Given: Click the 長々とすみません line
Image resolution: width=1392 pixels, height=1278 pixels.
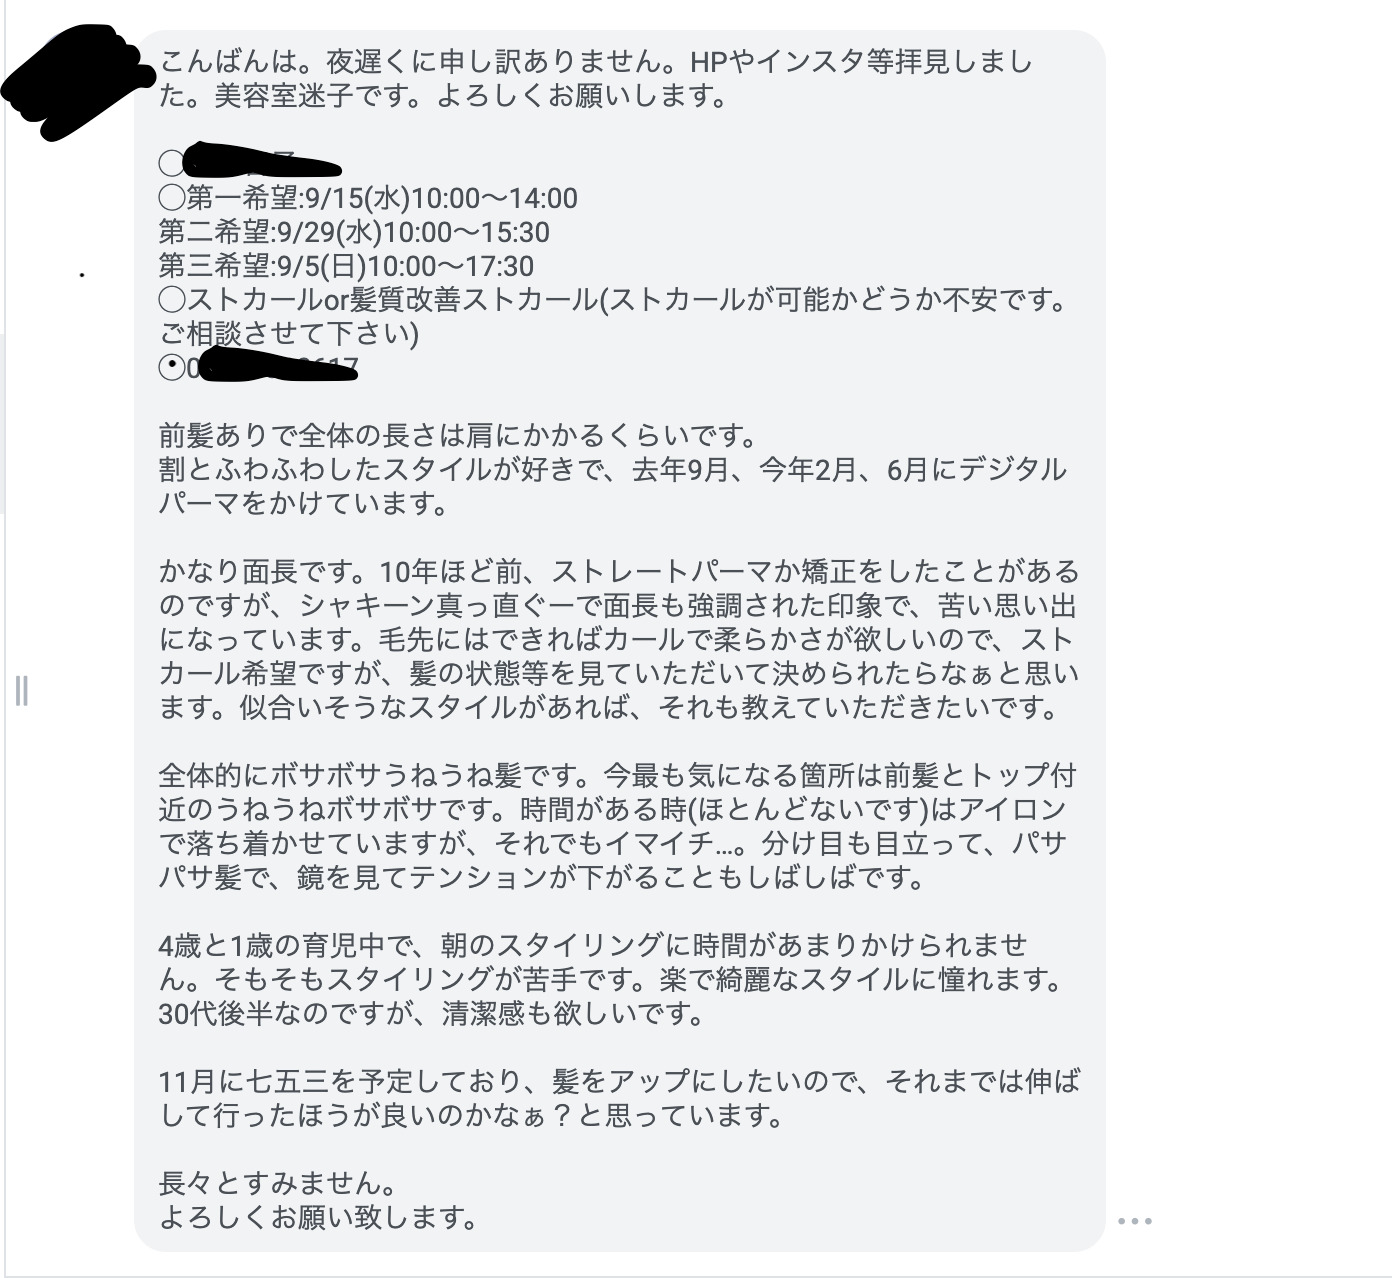Looking at the screenshot, I should [x=278, y=1183].
